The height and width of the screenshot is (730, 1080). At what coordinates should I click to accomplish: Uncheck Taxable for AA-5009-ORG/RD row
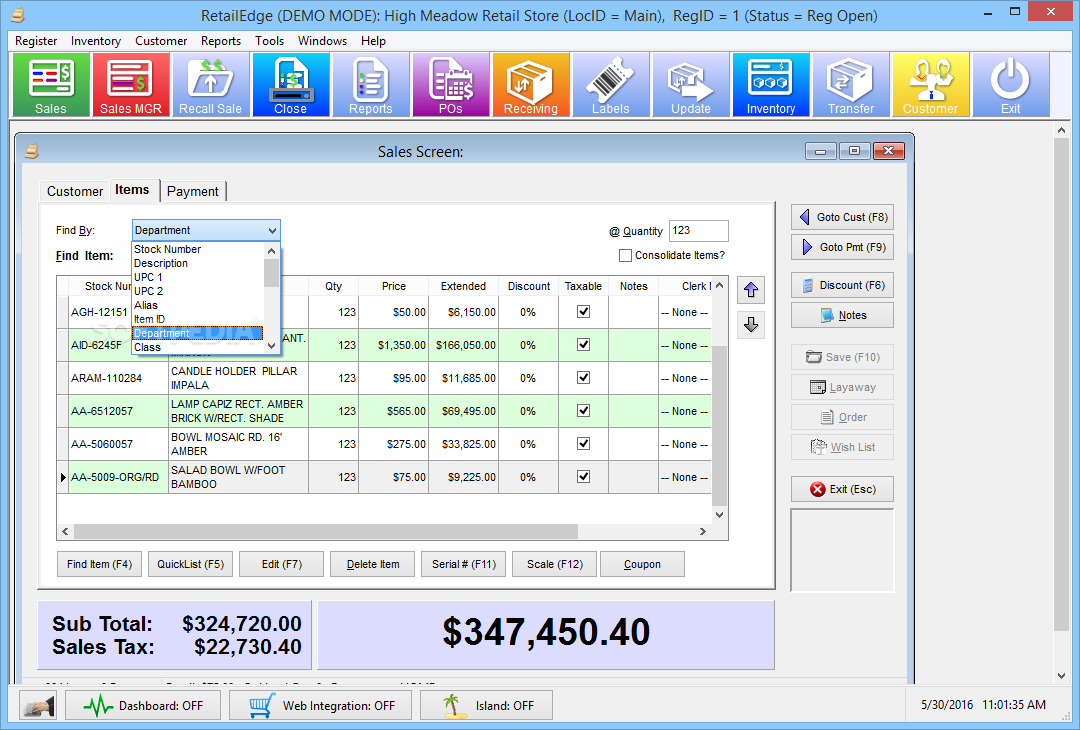point(583,477)
